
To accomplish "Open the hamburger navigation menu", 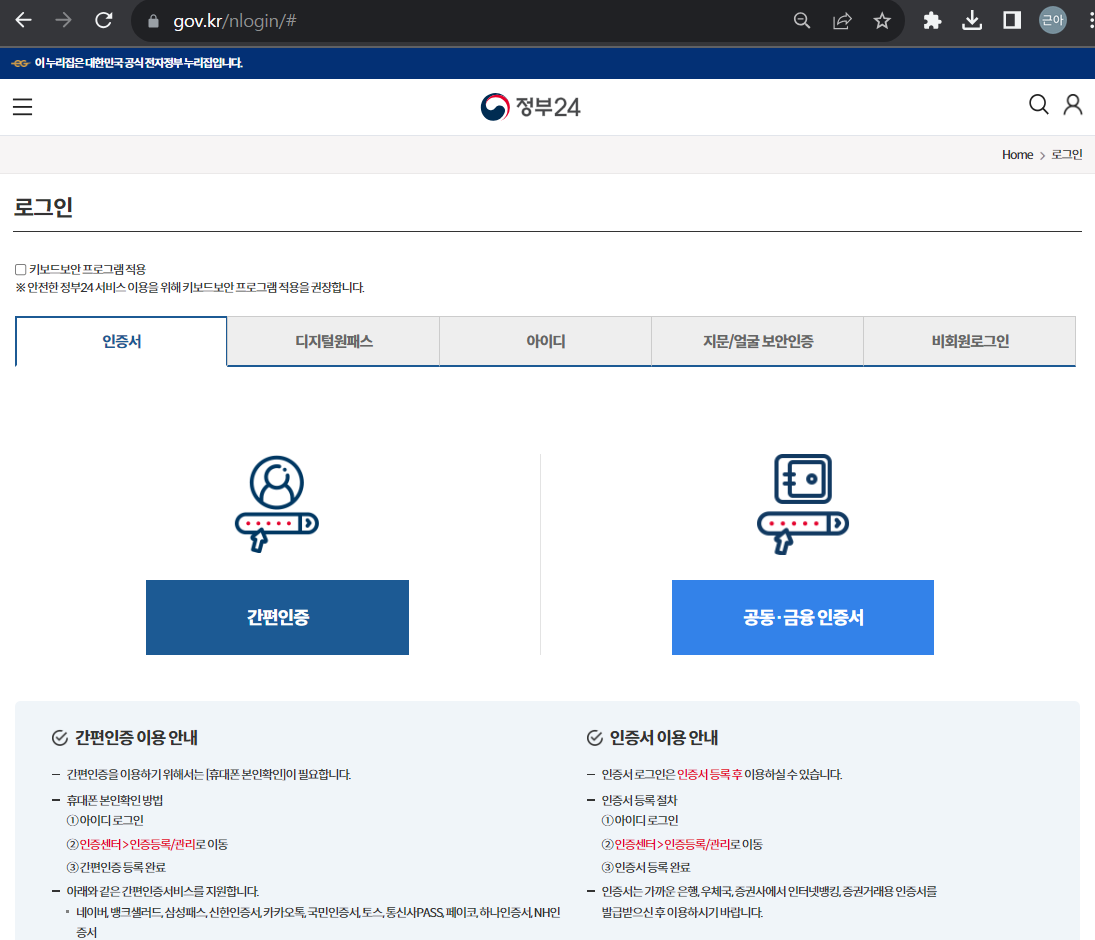I will (x=22, y=107).
